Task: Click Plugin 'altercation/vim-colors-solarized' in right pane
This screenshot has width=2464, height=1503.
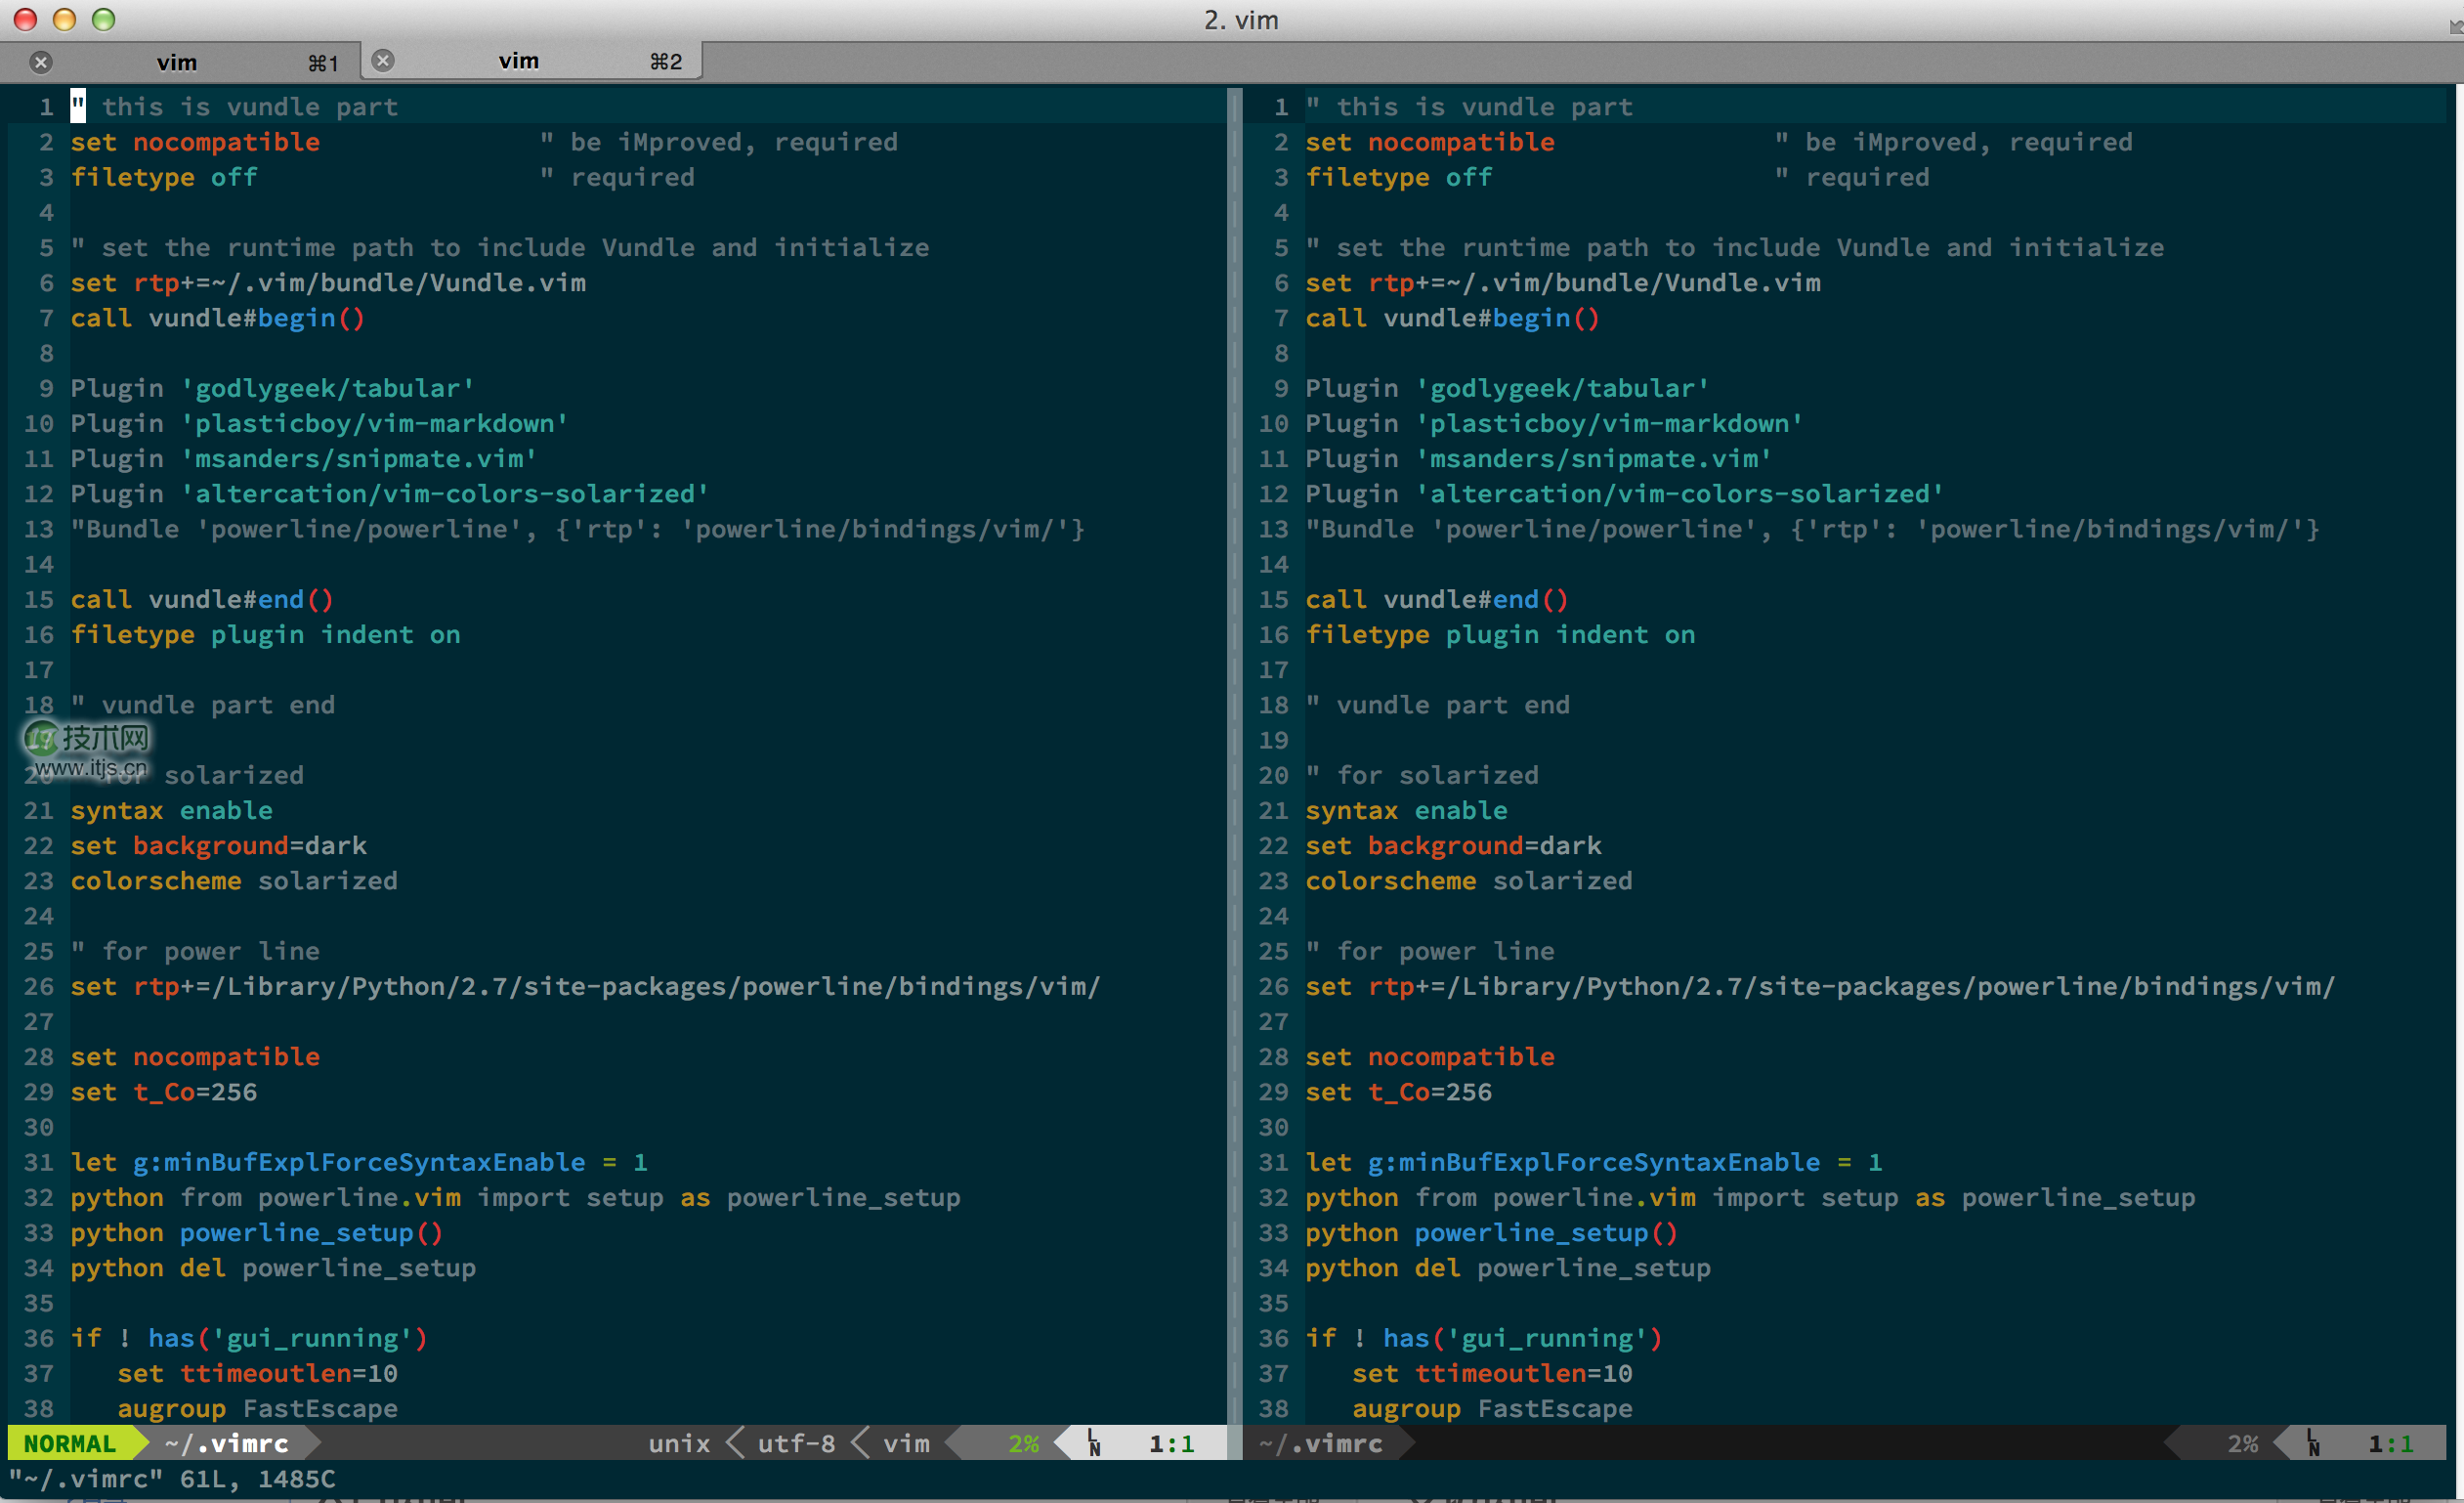Action: (1625, 494)
